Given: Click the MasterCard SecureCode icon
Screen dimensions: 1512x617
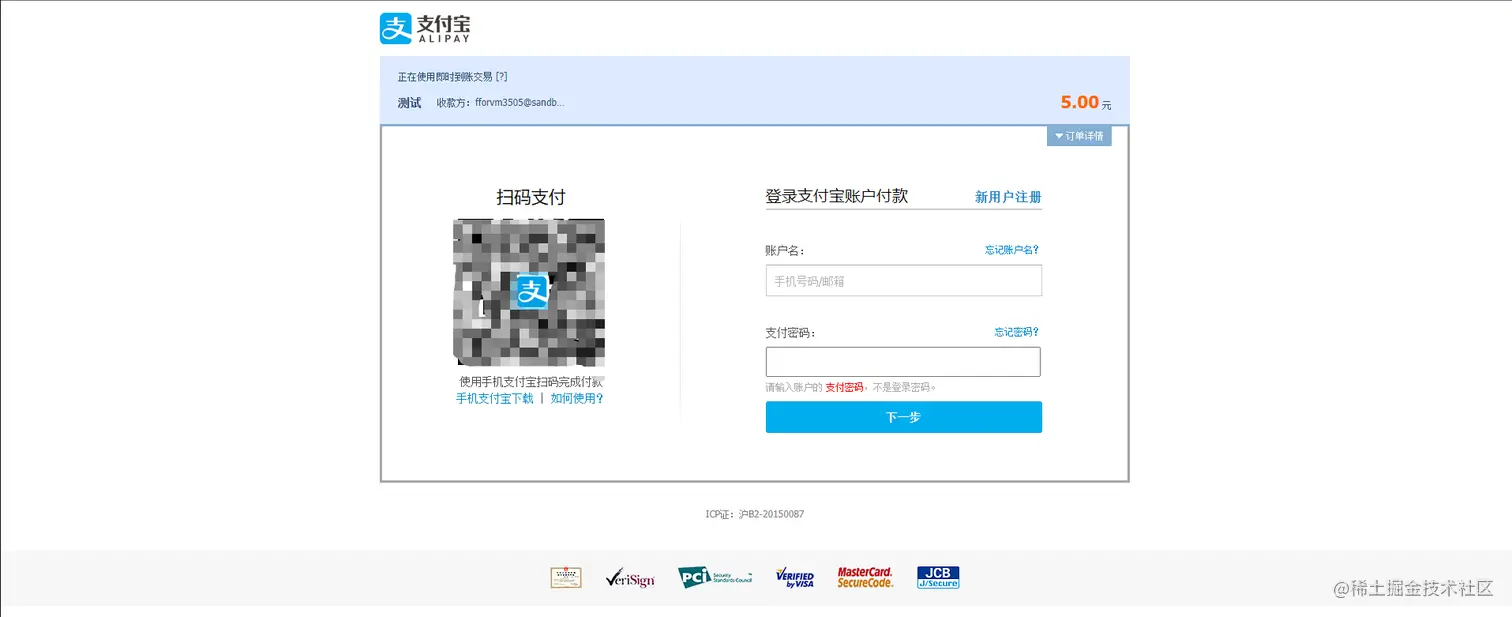Looking at the screenshot, I should pos(865,577).
